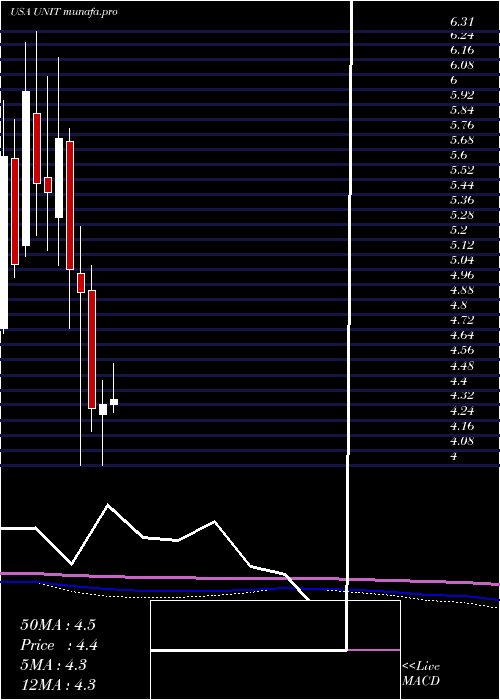This screenshot has width=500, height=700.
Task: Click the 5.92 price axis label
Action: pyautogui.click(x=462, y=95)
